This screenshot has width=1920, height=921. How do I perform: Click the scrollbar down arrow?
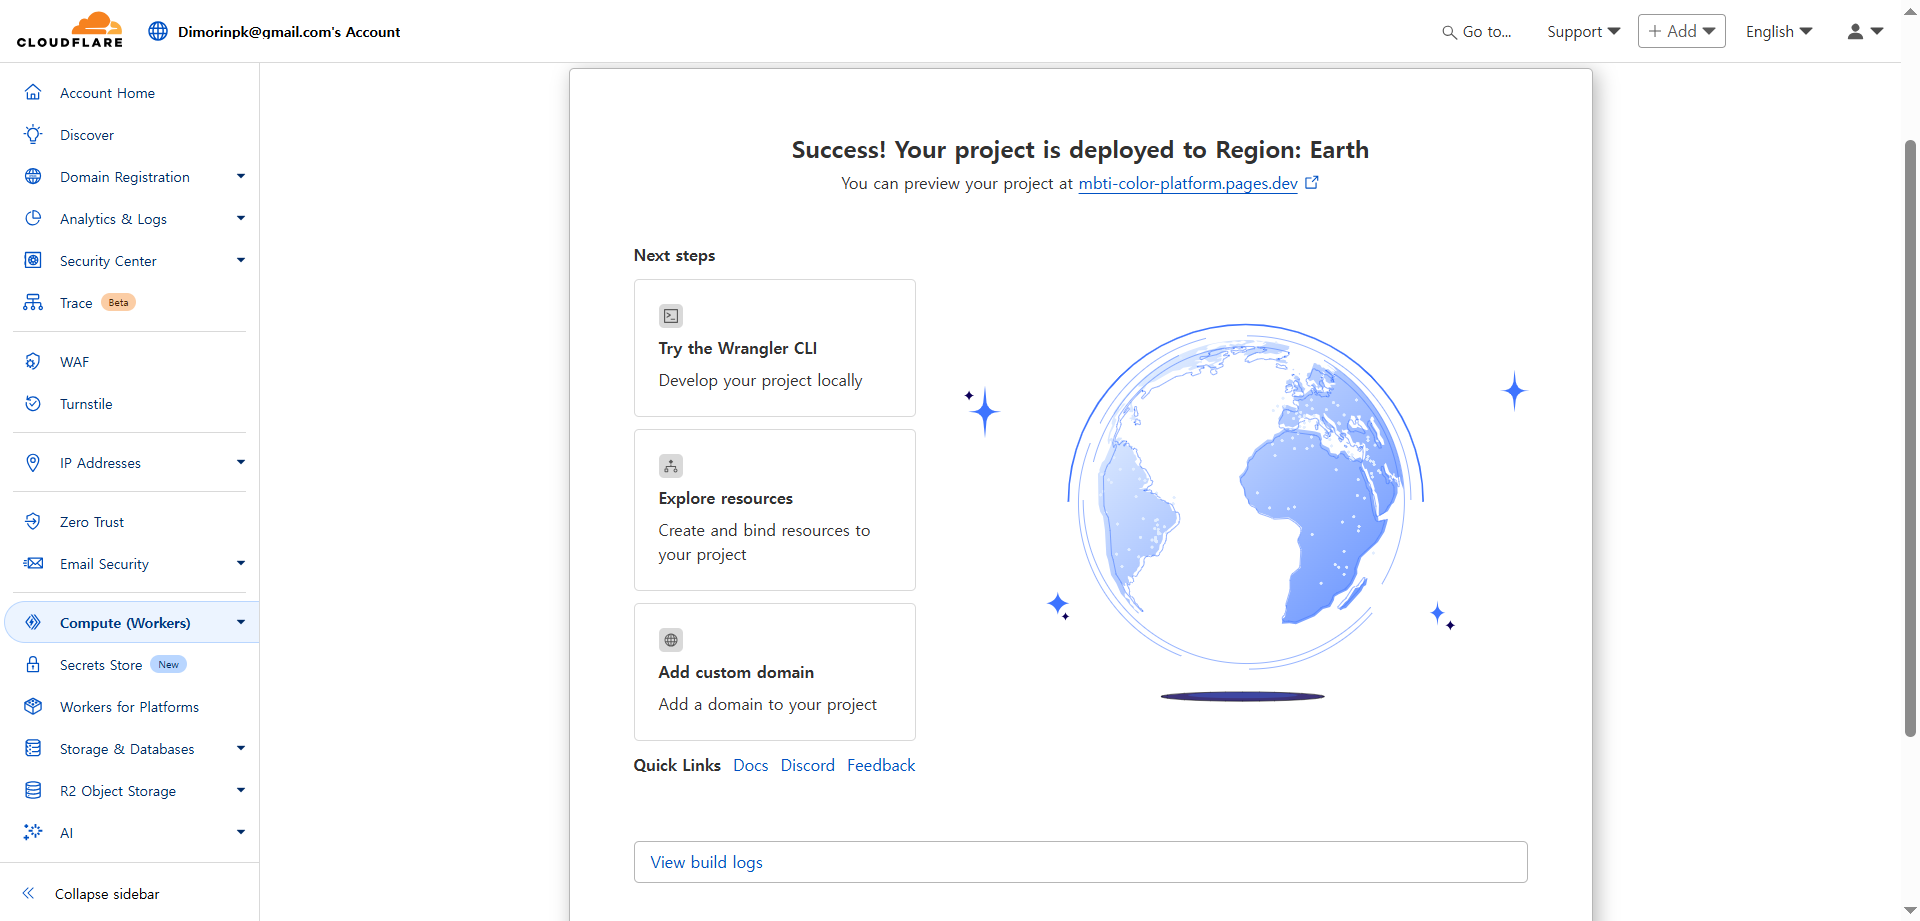[1910, 911]
